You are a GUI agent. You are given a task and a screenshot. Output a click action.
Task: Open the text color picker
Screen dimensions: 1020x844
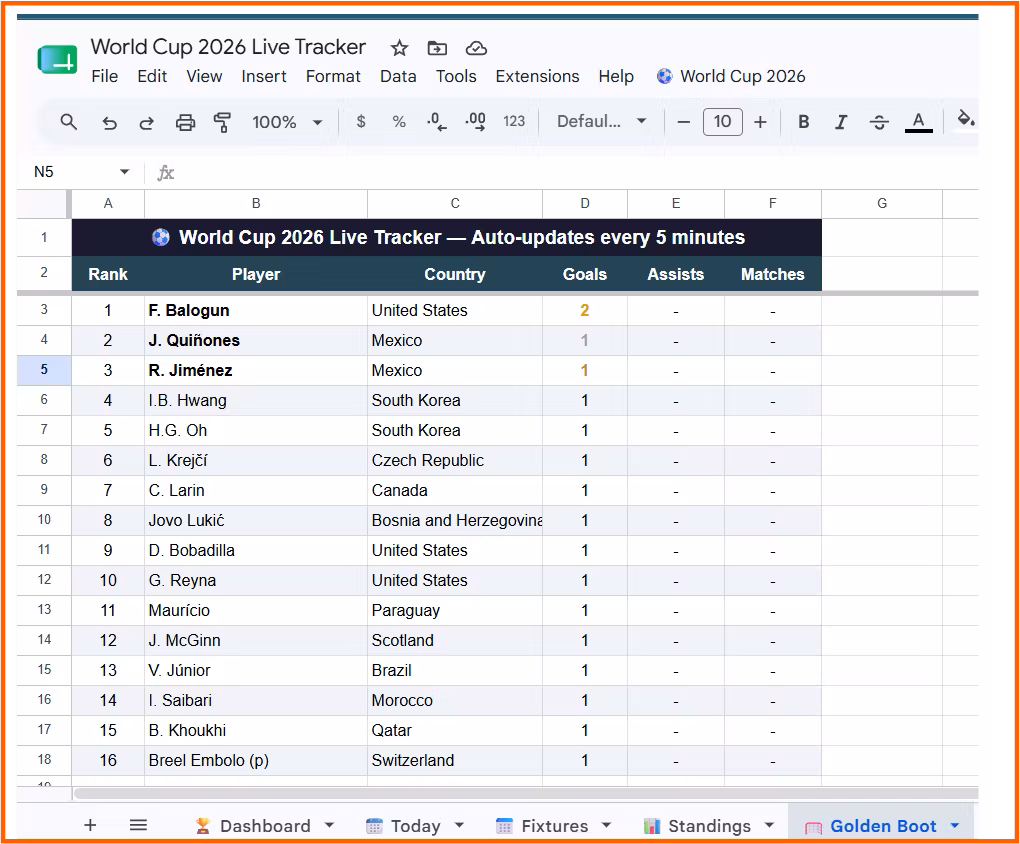919,122
